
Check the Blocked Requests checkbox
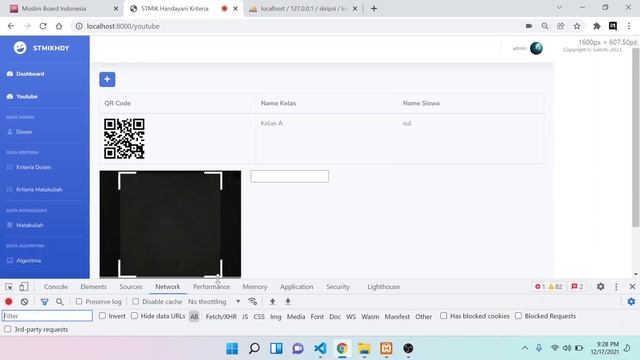pos(518,316)
